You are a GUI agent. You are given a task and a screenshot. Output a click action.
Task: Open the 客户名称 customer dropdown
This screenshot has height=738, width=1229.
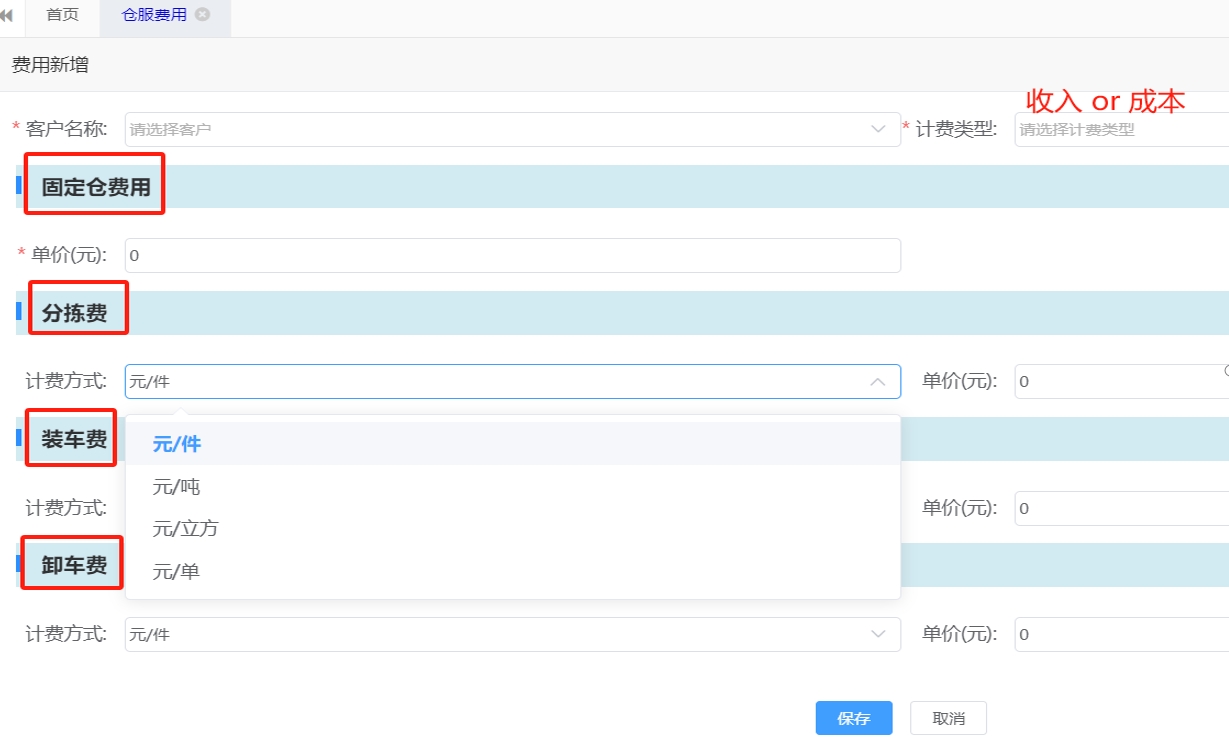point(512,129)
